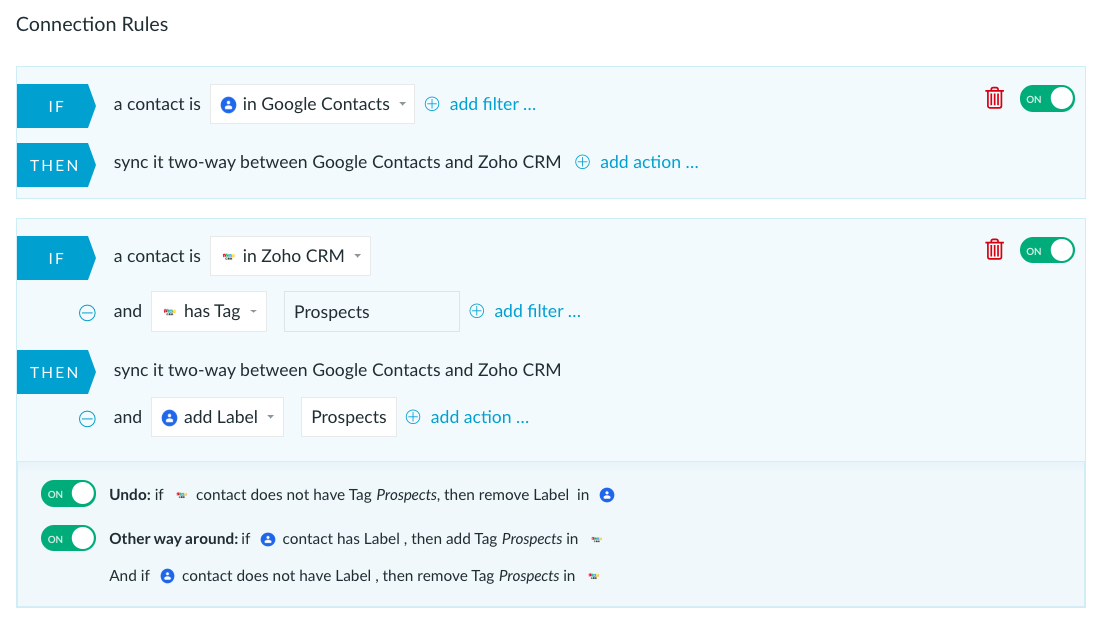Toggle off the Google Contacts rule switch
The height and width of the screenshot is (629, 1113).
point(1047,99)
